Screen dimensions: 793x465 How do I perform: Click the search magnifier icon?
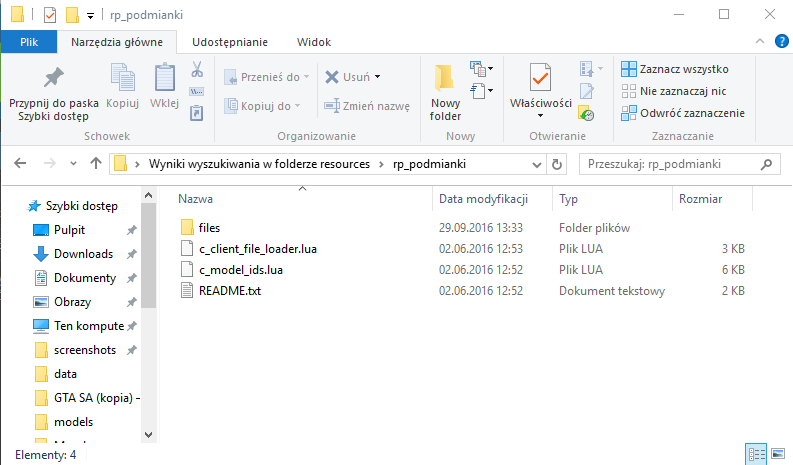767,164
